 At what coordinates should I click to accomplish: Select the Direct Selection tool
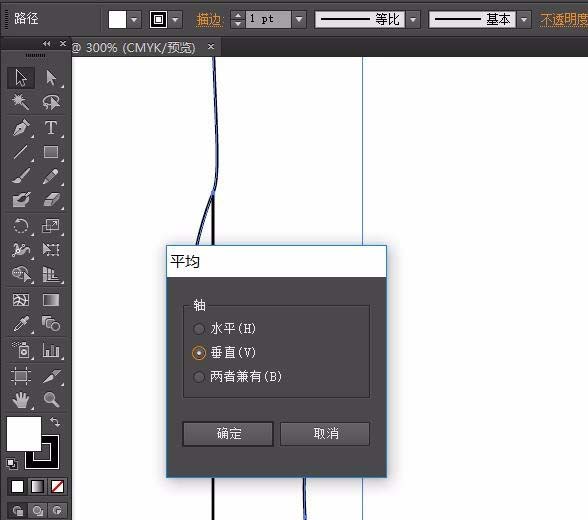pos(51,78)
